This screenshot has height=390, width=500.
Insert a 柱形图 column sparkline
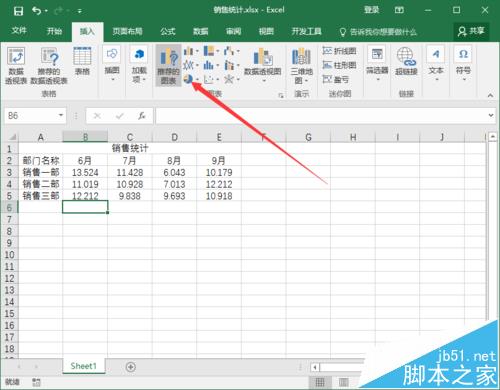[339, 65]
